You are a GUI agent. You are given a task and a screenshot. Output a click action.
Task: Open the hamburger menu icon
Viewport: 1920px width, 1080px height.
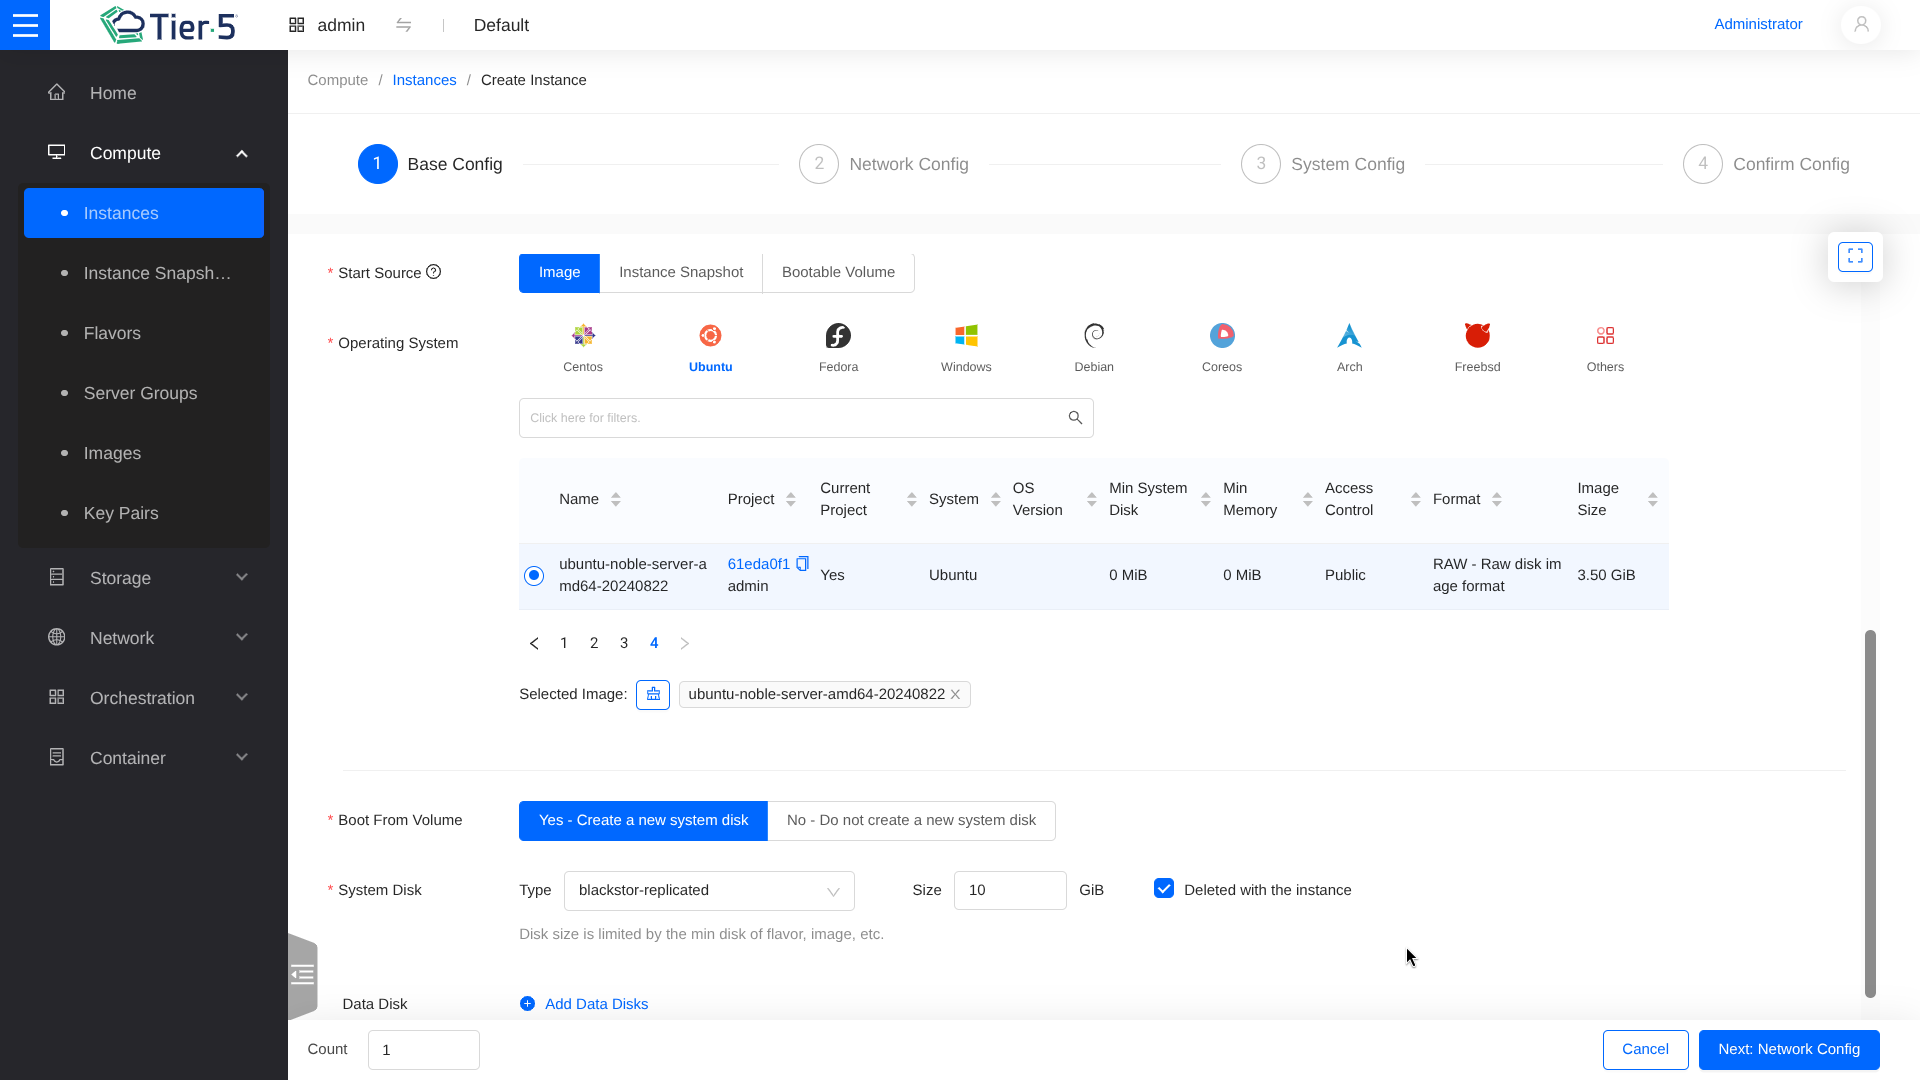25,25
